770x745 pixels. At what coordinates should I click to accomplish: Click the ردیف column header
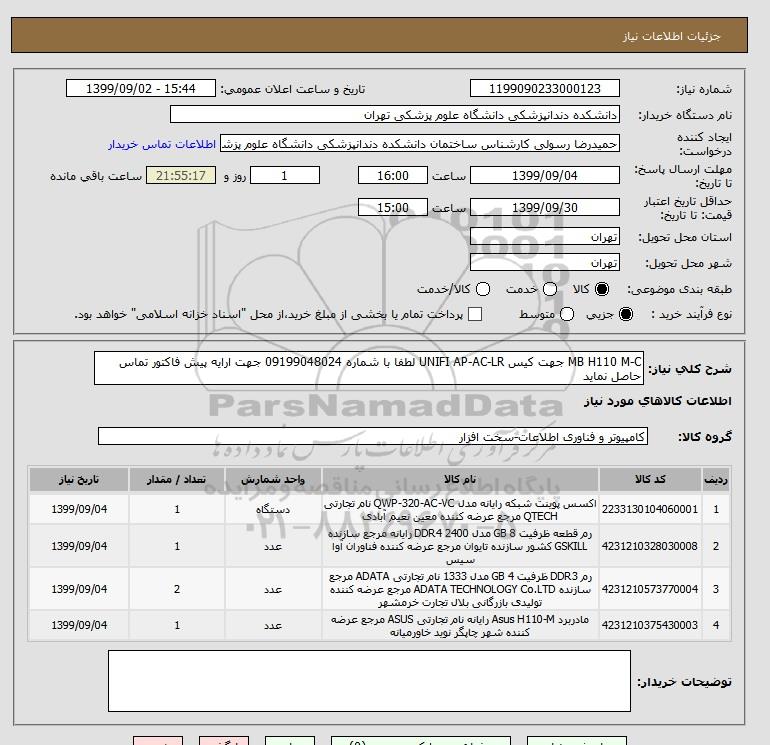pyautogui.click(x=716, y=479)
